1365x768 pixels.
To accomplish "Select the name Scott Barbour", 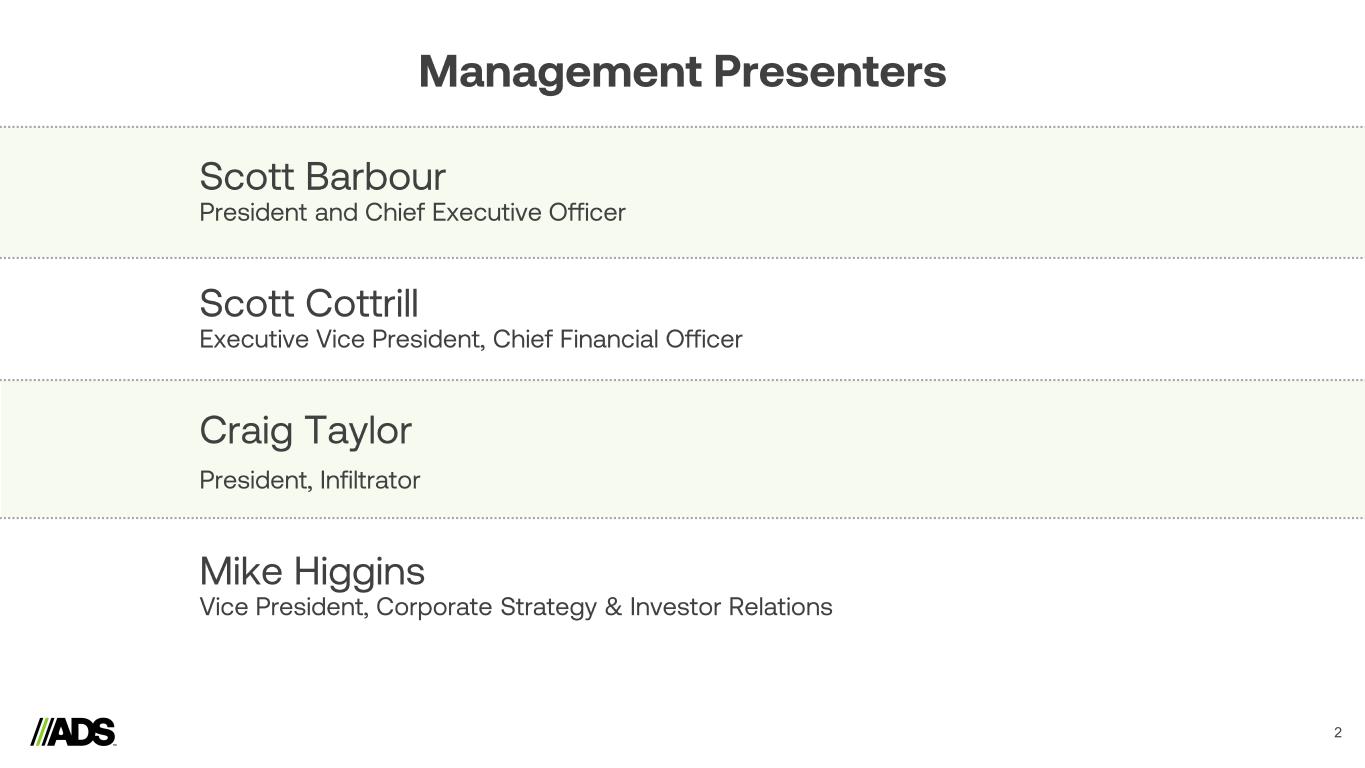I will (322, 177).
